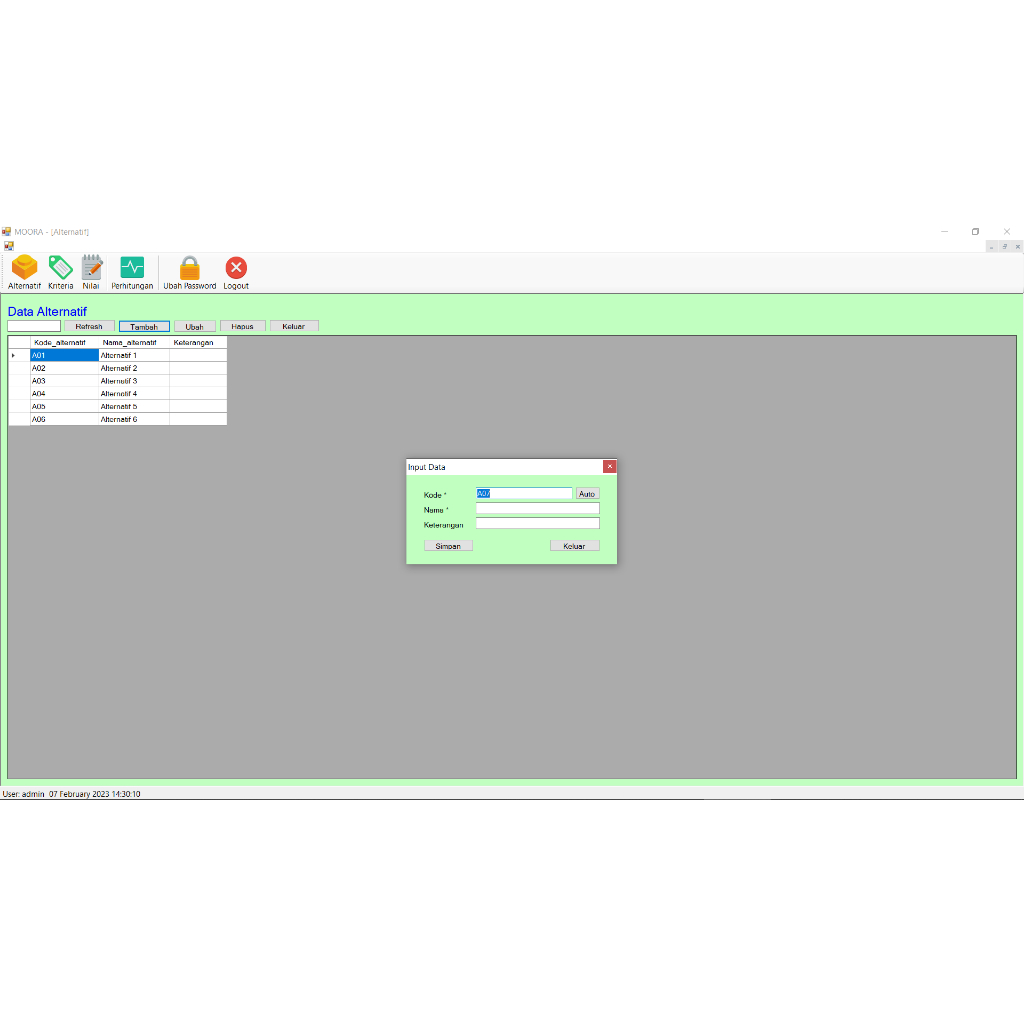Save the entry with the Simpan button
1024x1024 pixels.
pyautogui.click(x=447, y=545)
